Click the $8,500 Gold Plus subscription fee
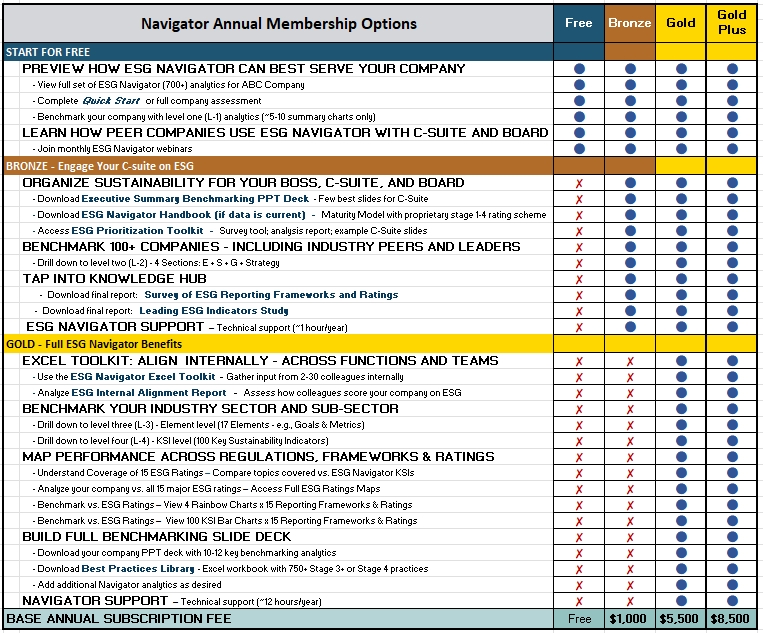The width and height of the screenshot is (763, 633). [x=732, y=619]
